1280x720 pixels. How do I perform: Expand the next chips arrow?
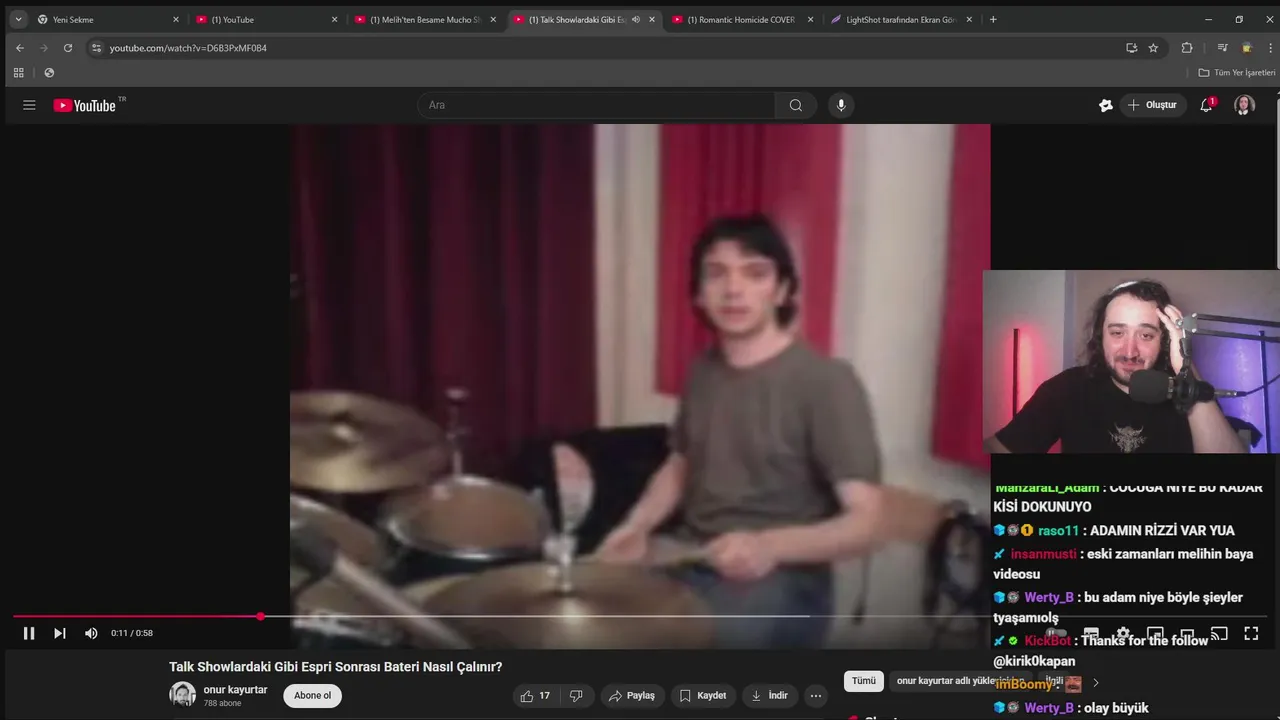[x=1096, y=683]
